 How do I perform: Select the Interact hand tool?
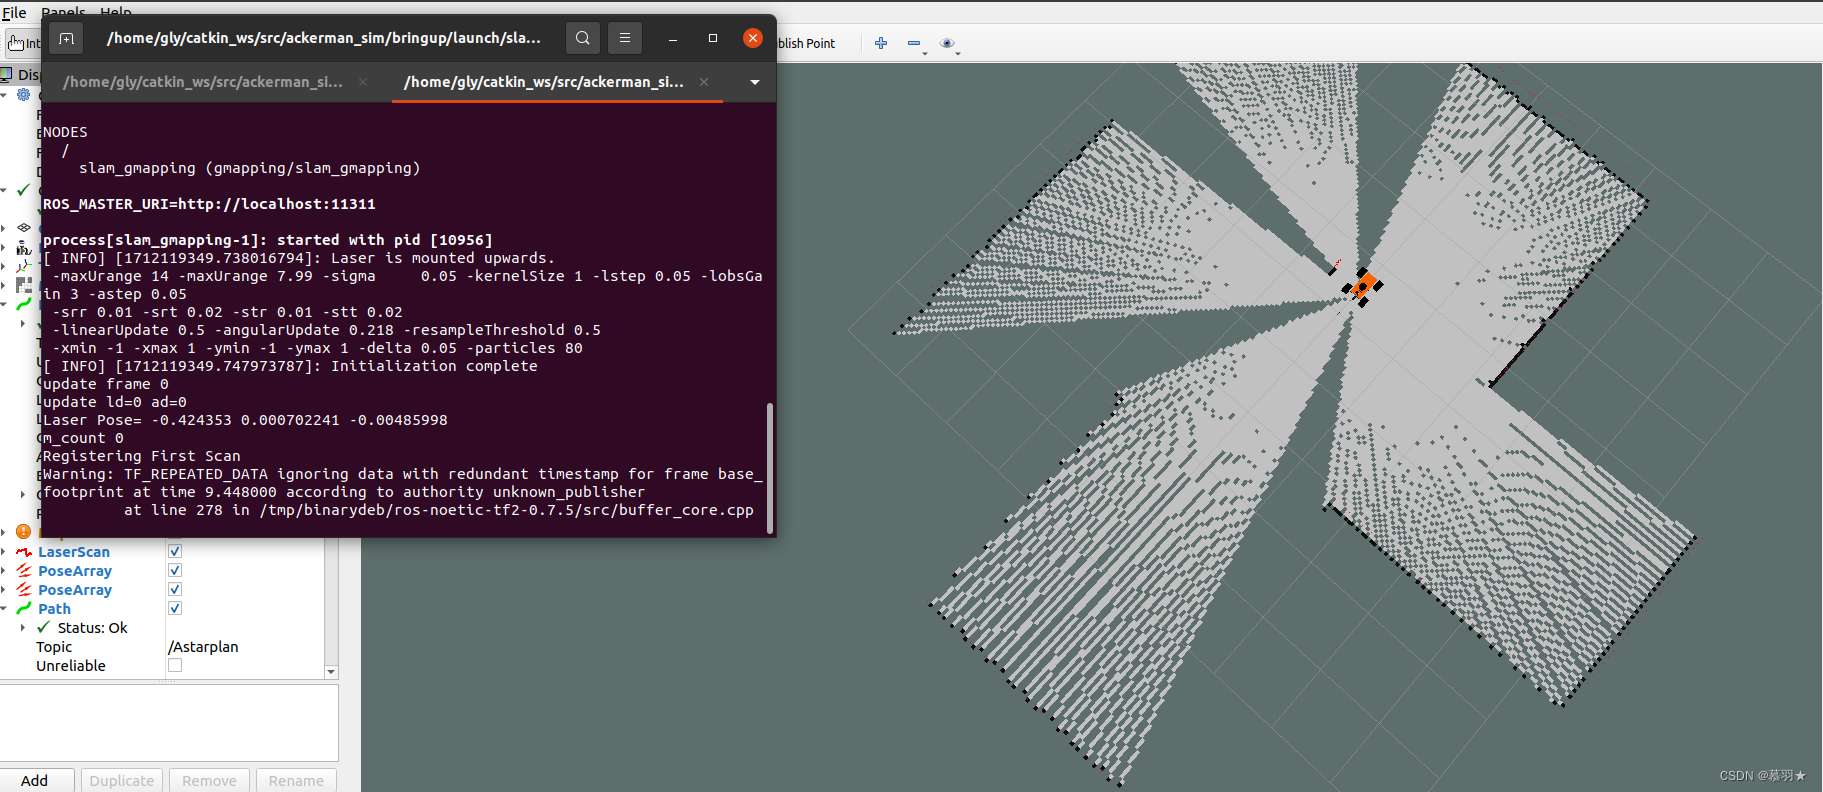(22, 43)
